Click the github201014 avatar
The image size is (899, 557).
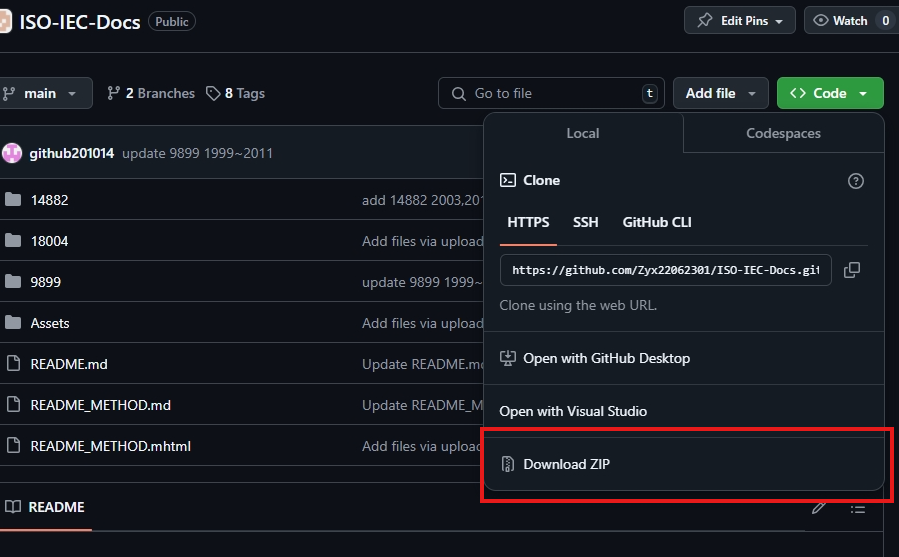[11, 153]
